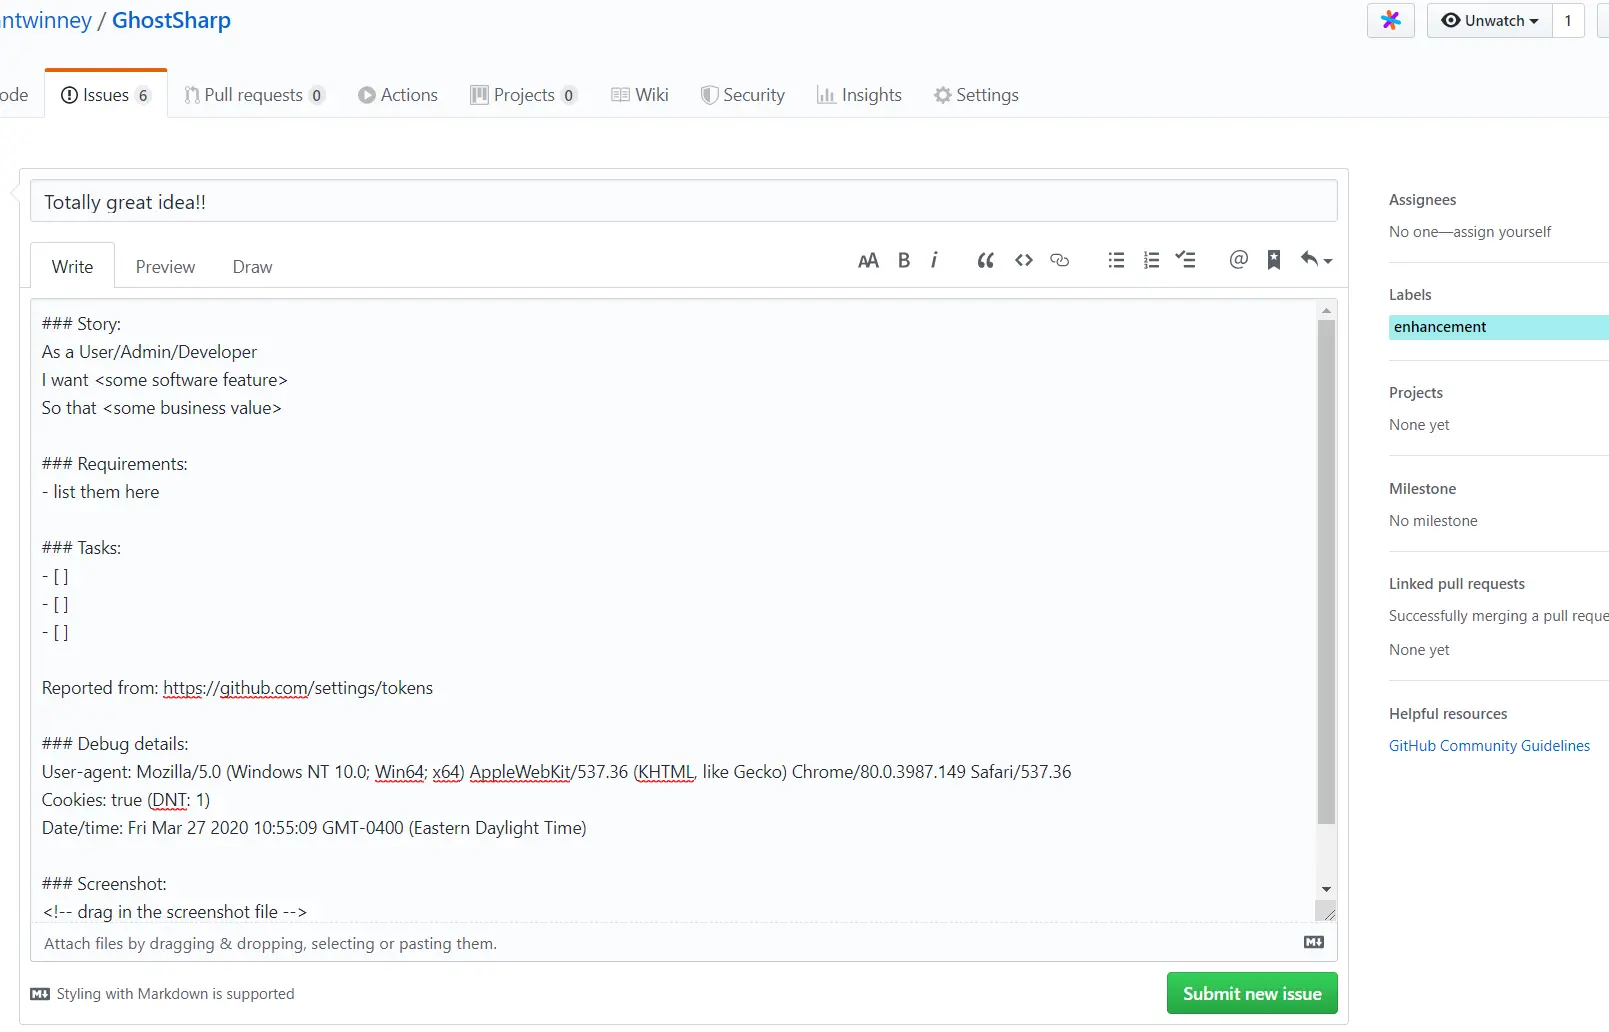
Task: Click the text area scrollbar thumb
Action: tap(1326, 571)
